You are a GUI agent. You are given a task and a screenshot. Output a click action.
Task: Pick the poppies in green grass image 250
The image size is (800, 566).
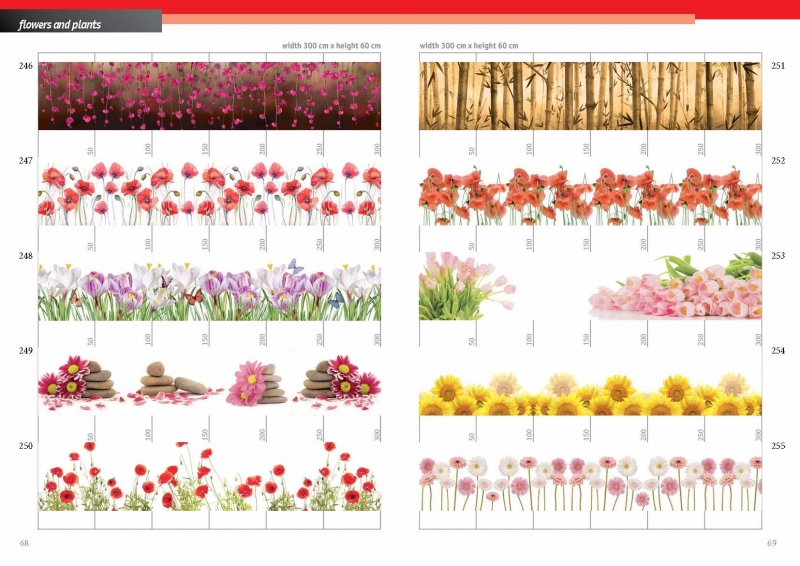(x=209, y=477)
